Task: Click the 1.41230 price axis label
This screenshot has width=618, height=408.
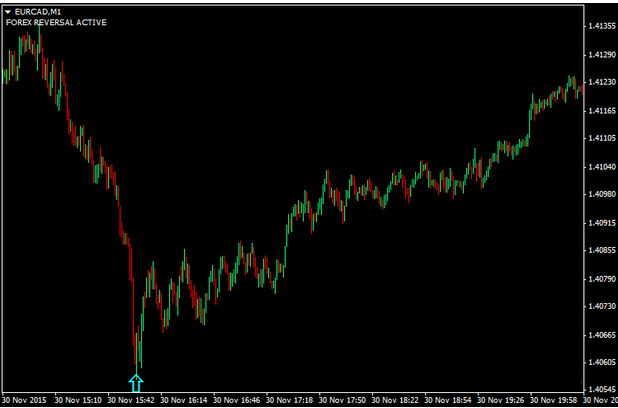Action: (600, 83)
